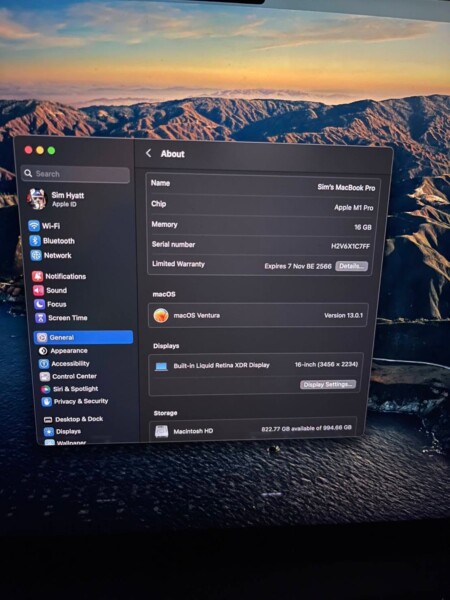
Task: Click warranty text Expires 7 Nov BE 2566
Action: click(298, 266)
